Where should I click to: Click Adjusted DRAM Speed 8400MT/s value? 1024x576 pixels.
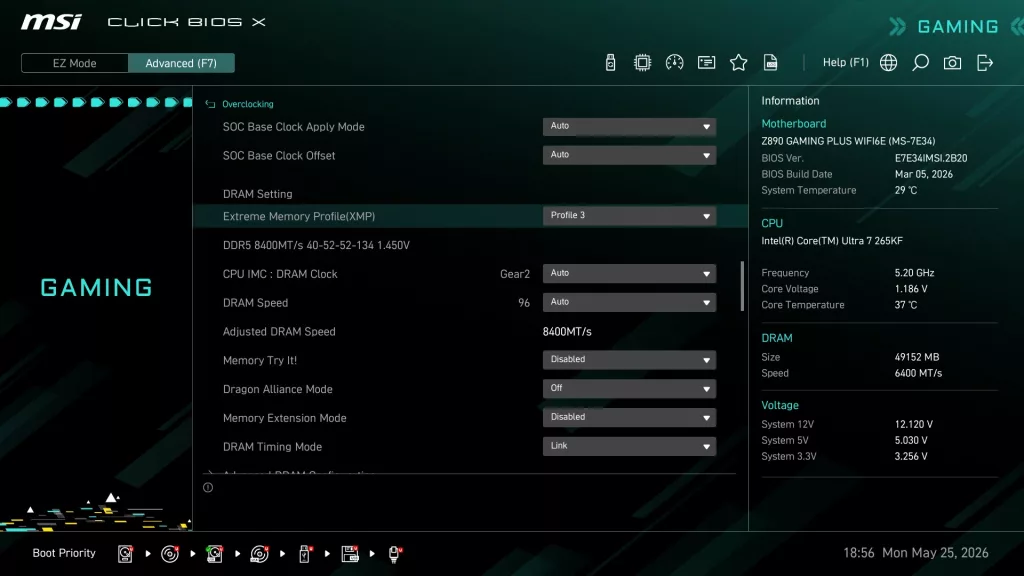click(567, 332)
